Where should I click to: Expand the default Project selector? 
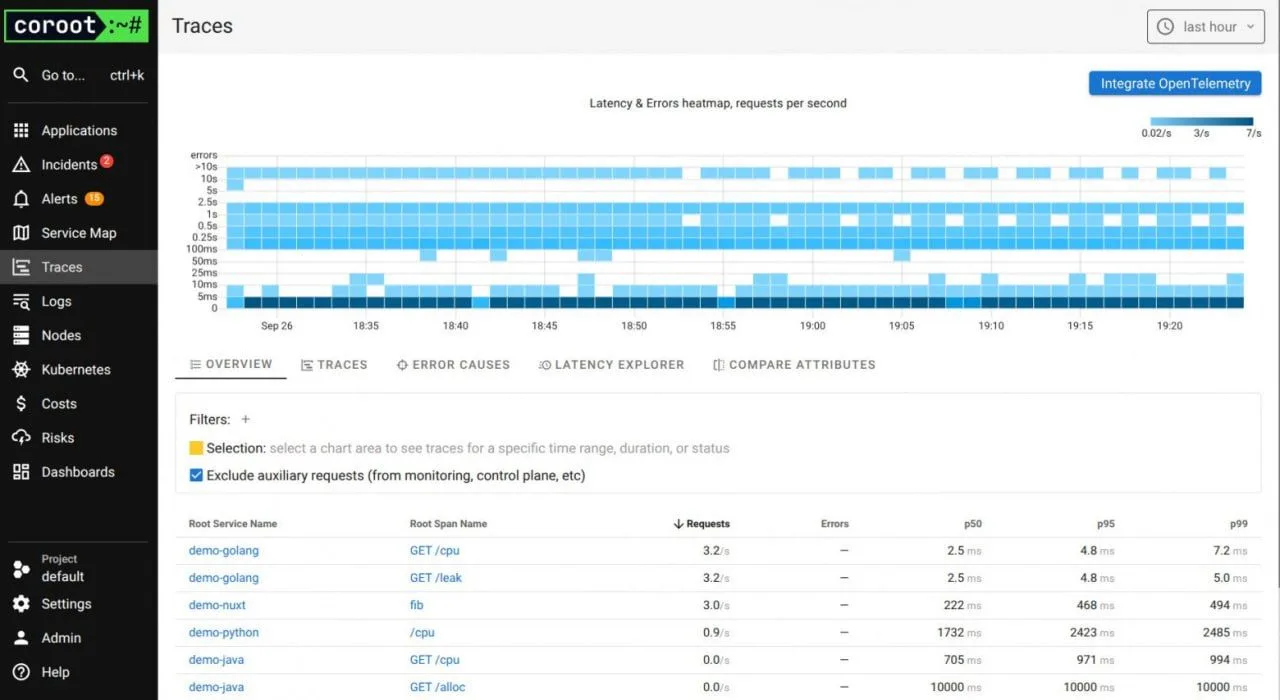tap(62, 568)
